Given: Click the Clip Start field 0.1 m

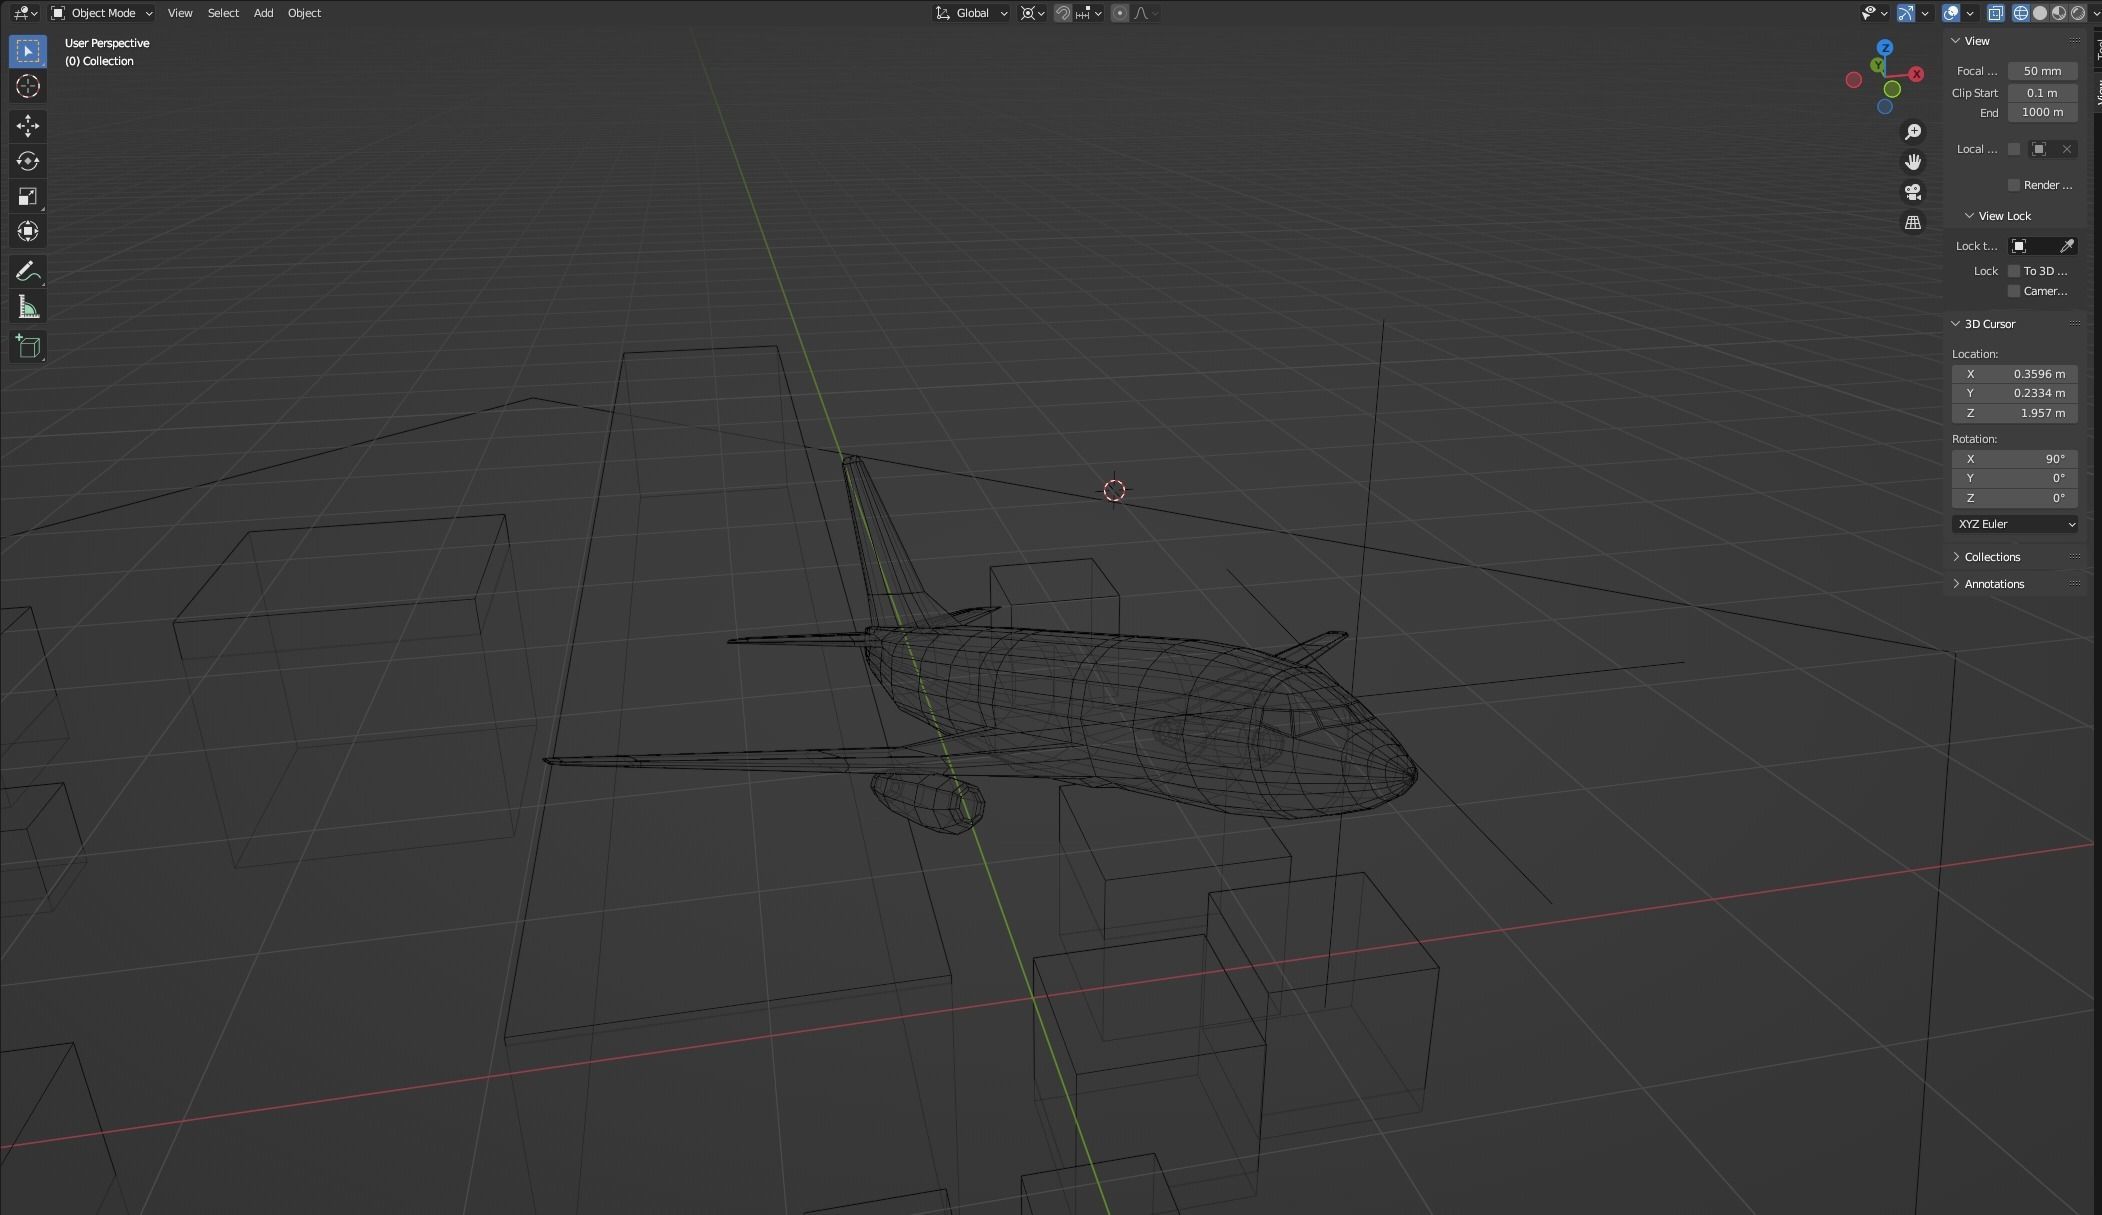Looking at the screenshot, I should click(x=2042, y=93).
